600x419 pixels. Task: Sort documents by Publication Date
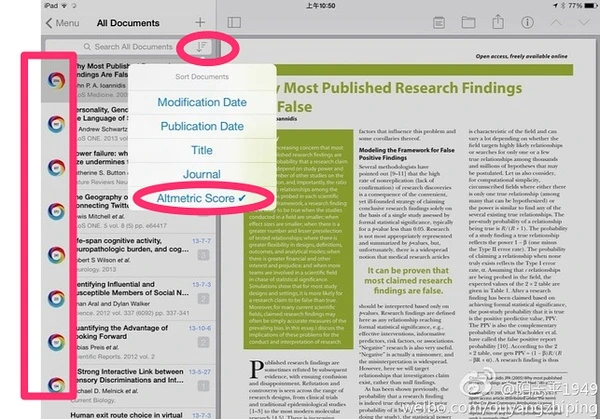201,127
